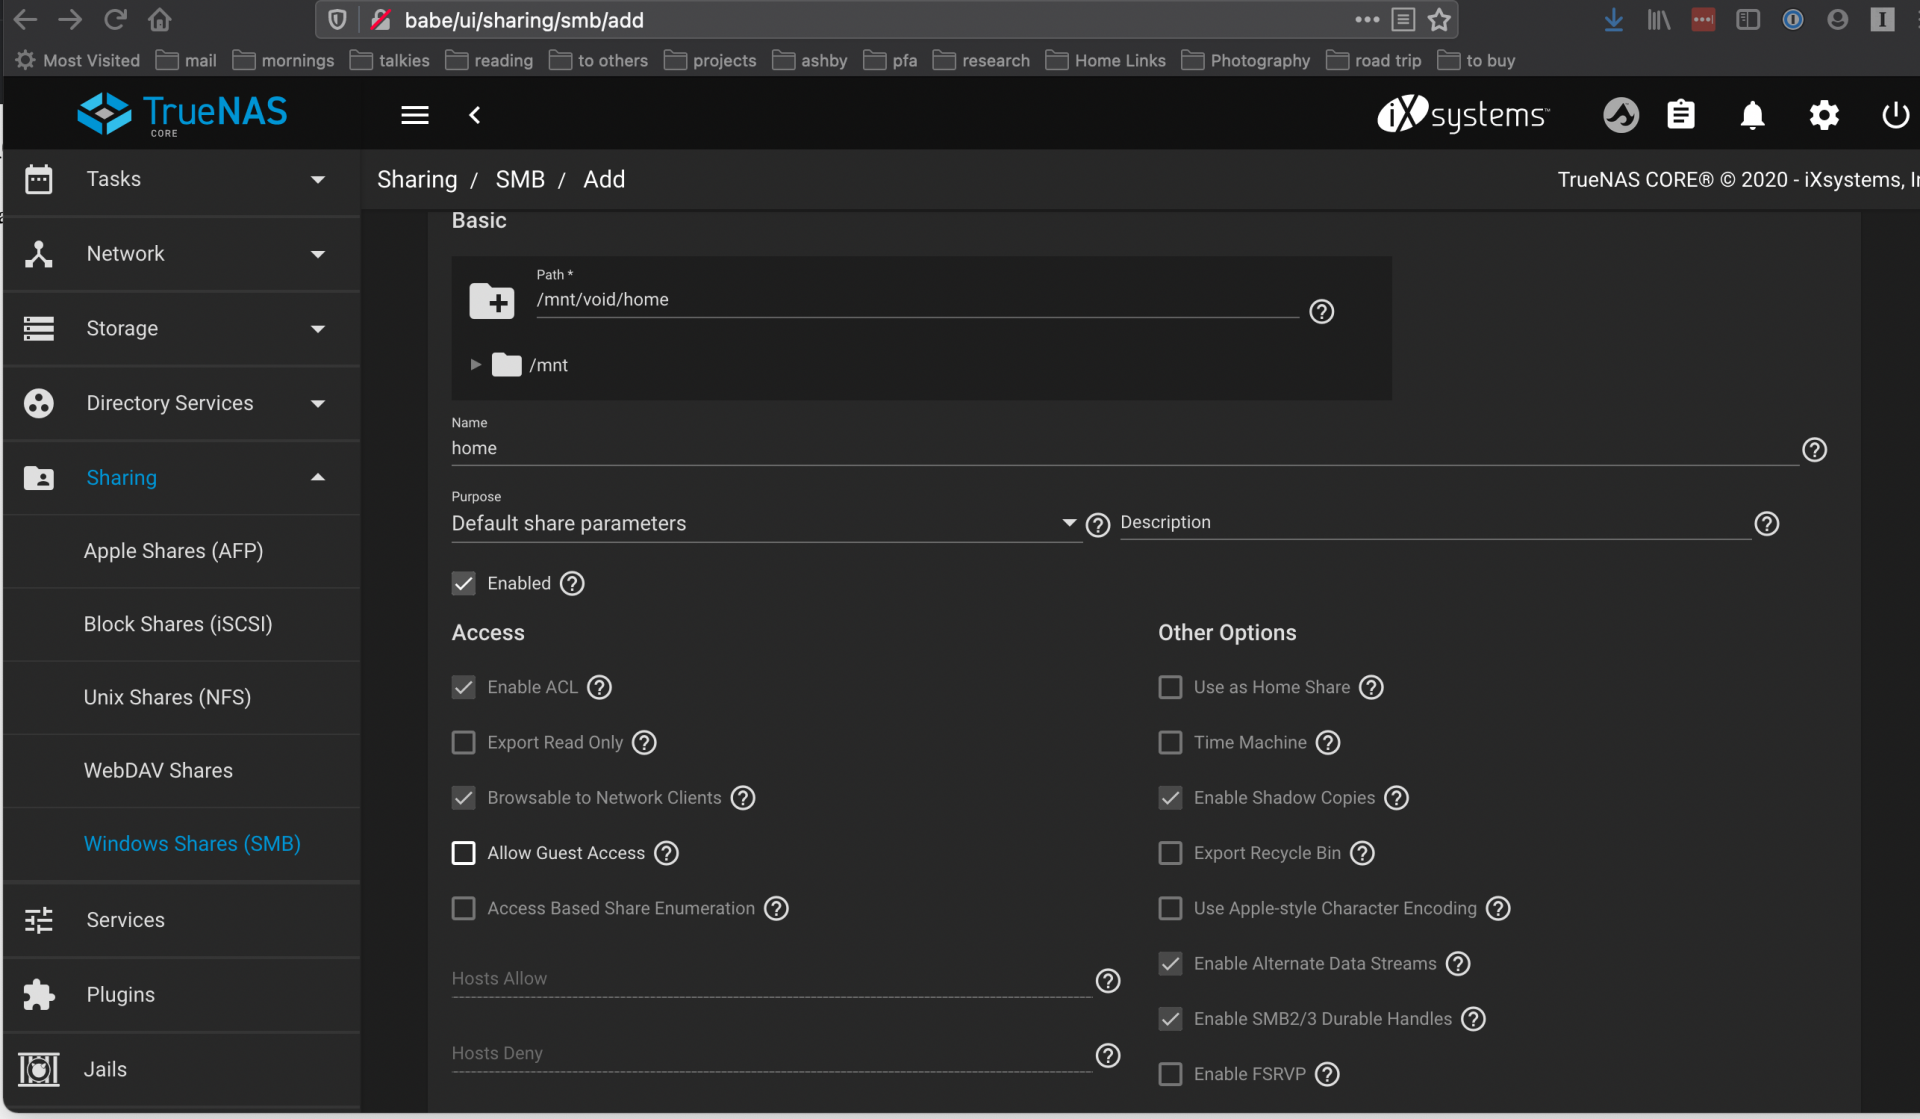Check Export Recycle Bin

click(x=1170, y=853)
